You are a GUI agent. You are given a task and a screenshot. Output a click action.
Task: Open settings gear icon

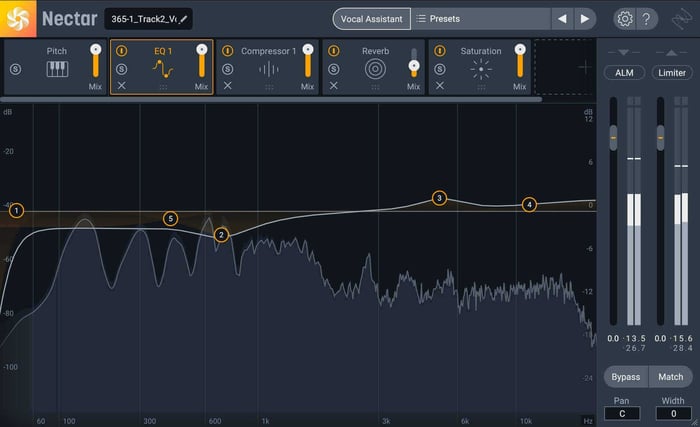point(625,19)
